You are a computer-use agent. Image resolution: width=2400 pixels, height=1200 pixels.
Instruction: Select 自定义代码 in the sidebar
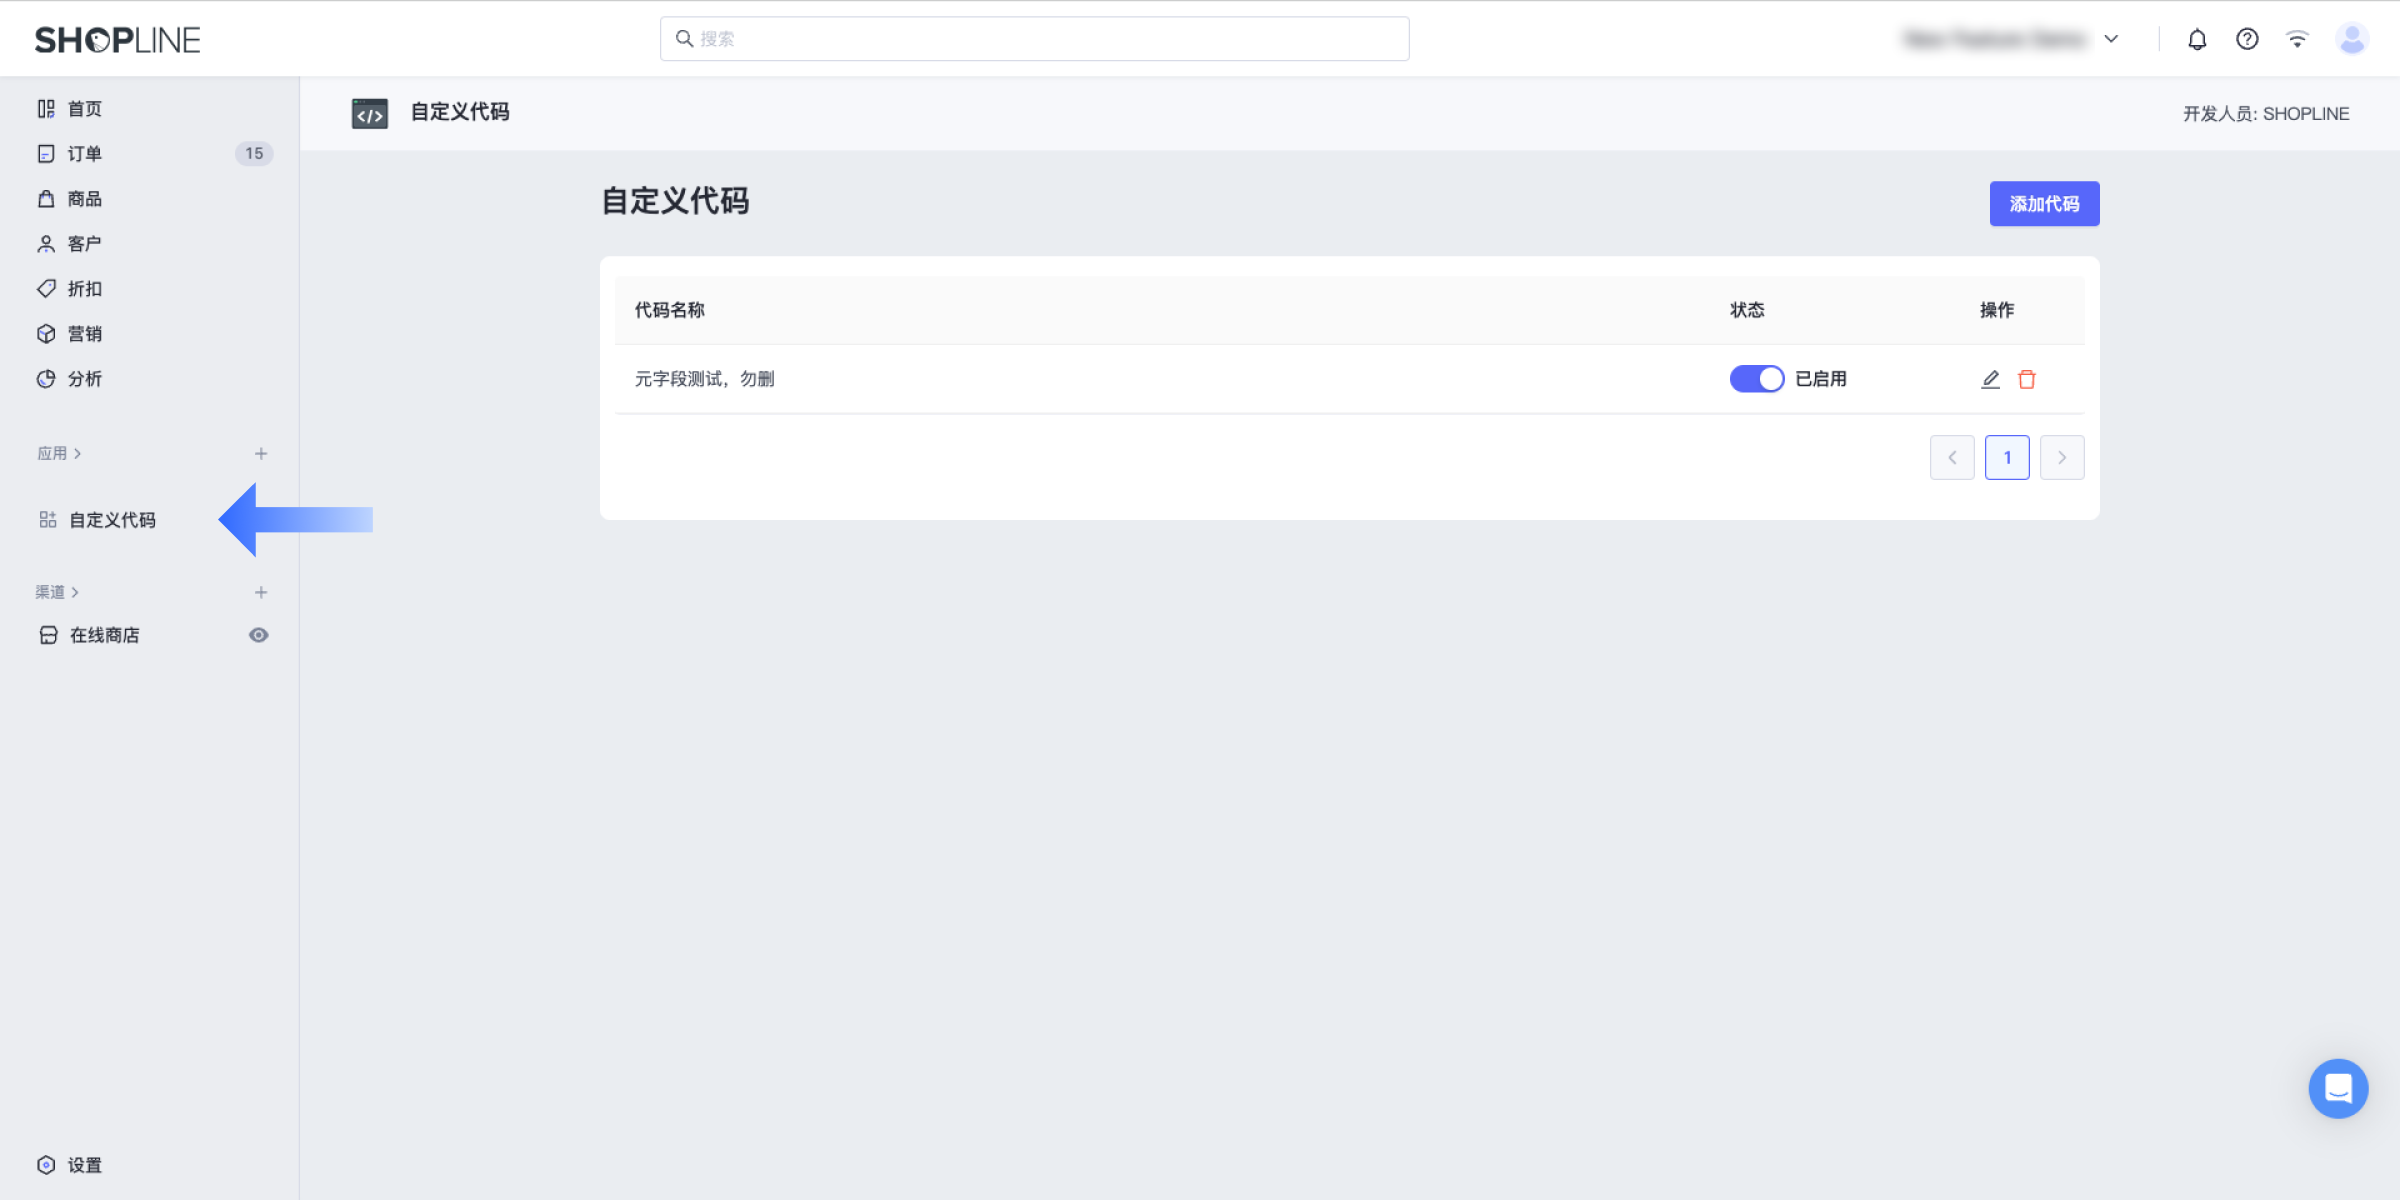click(x=112, y=520)
